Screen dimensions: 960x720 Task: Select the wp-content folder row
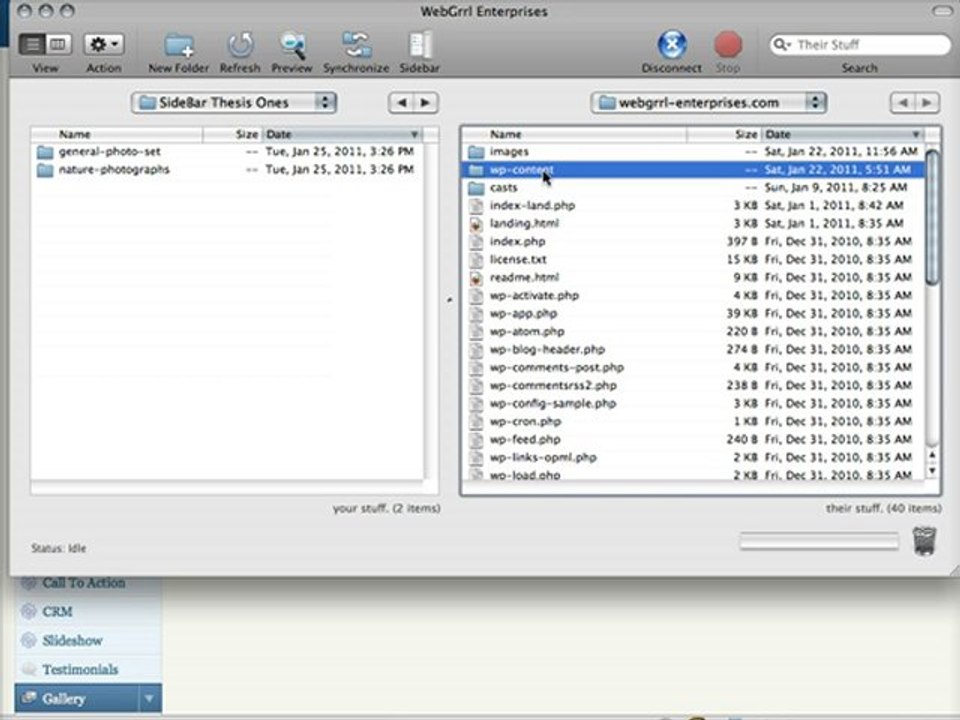(x=693, y=170)
